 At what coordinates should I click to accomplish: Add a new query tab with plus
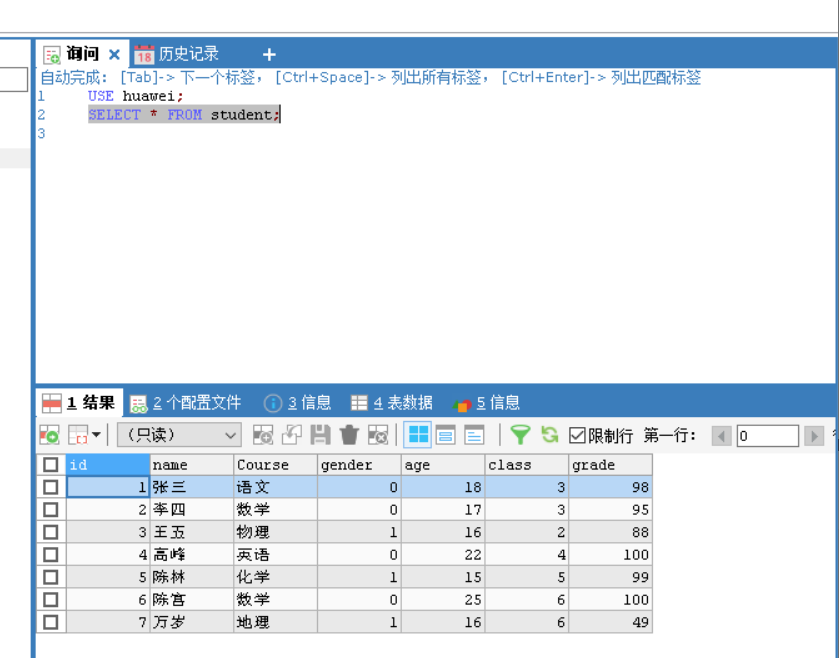click(x=269, y=55)
